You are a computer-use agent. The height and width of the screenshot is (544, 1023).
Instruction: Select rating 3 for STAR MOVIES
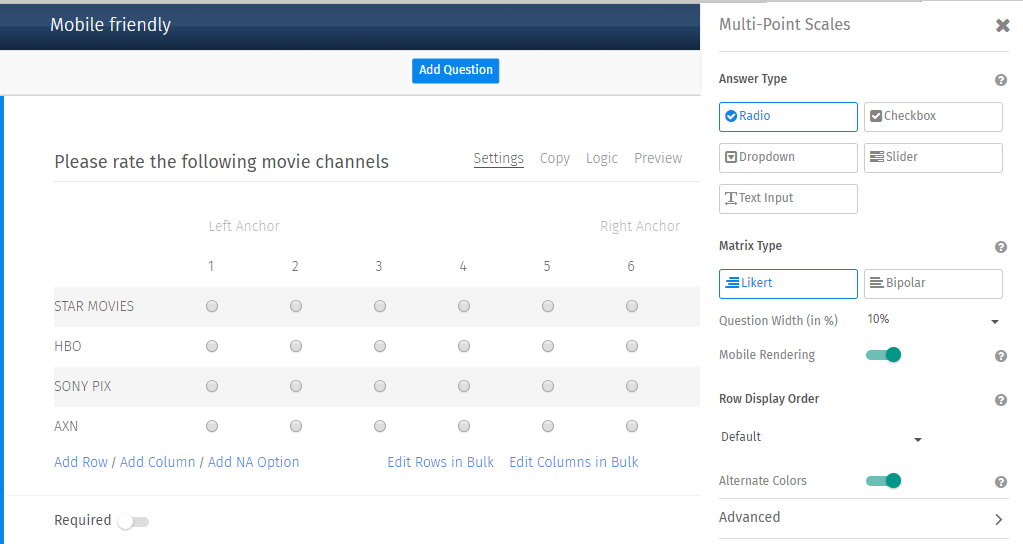[x=380, y=307]
